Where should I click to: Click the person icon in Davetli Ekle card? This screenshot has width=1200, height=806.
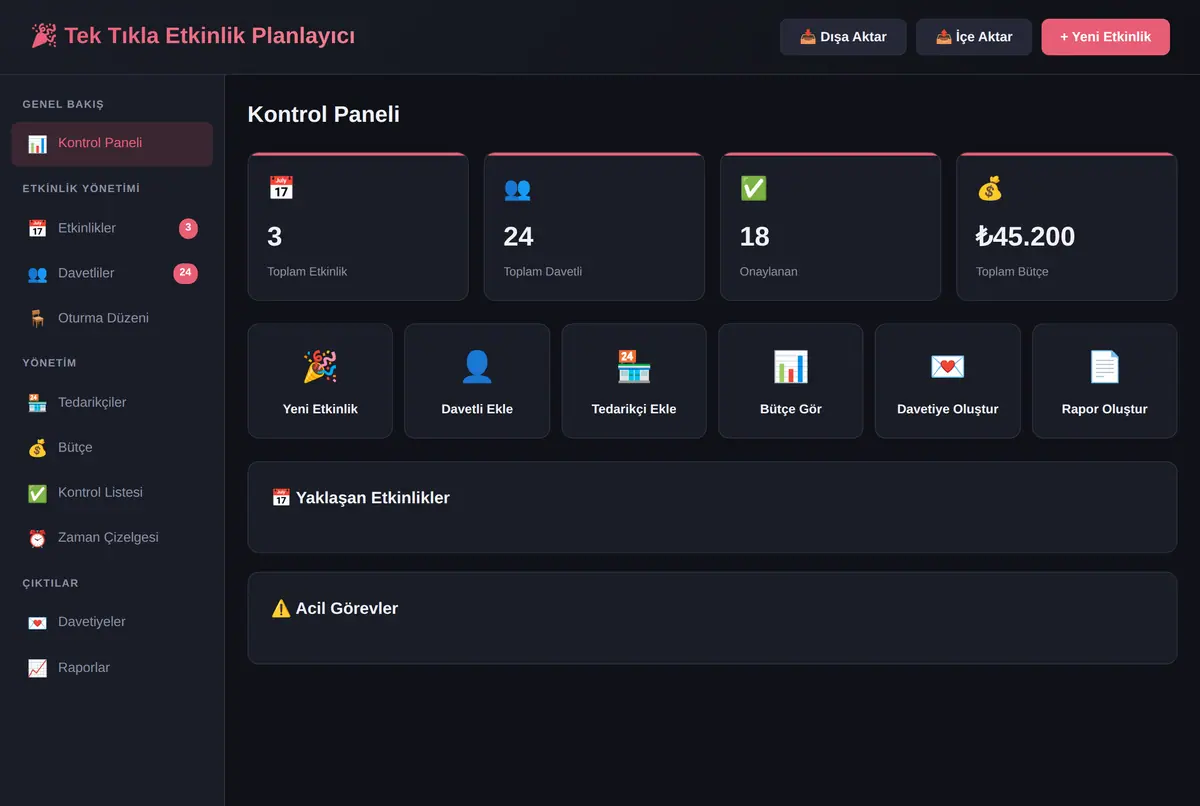477,367
